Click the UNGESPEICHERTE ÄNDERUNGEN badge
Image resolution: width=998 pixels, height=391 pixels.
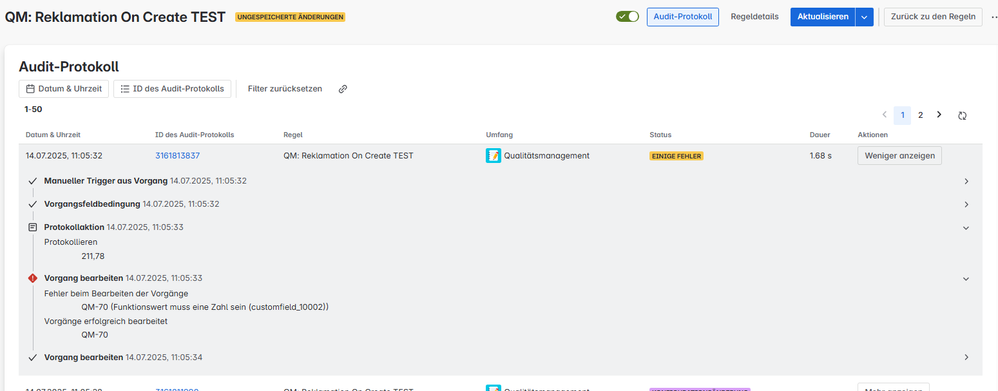290,17
